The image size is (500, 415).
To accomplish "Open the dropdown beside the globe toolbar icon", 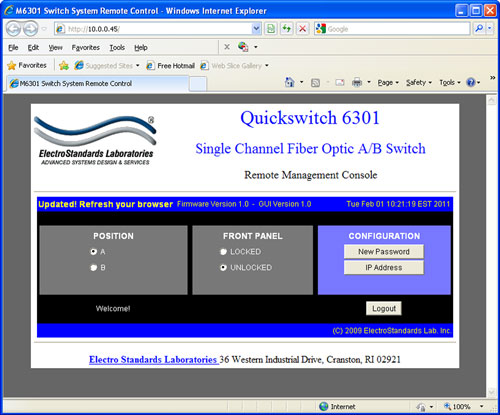I will click(256, 47).
